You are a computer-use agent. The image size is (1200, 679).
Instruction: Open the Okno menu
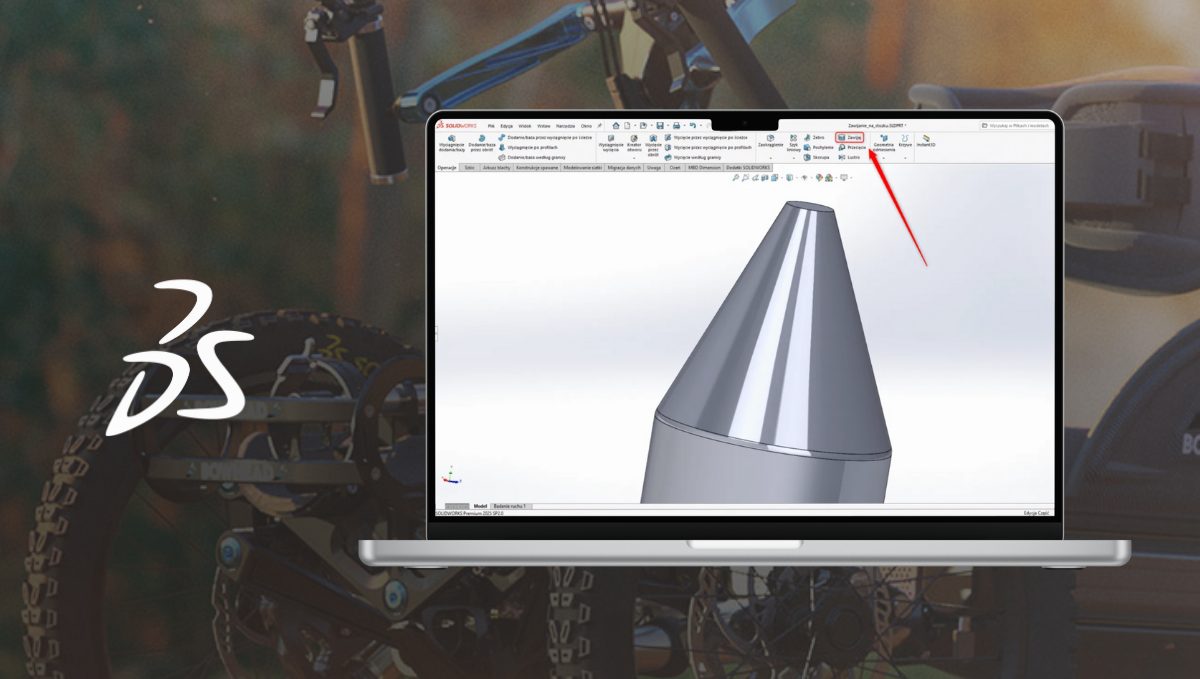(x=586, y=126)
